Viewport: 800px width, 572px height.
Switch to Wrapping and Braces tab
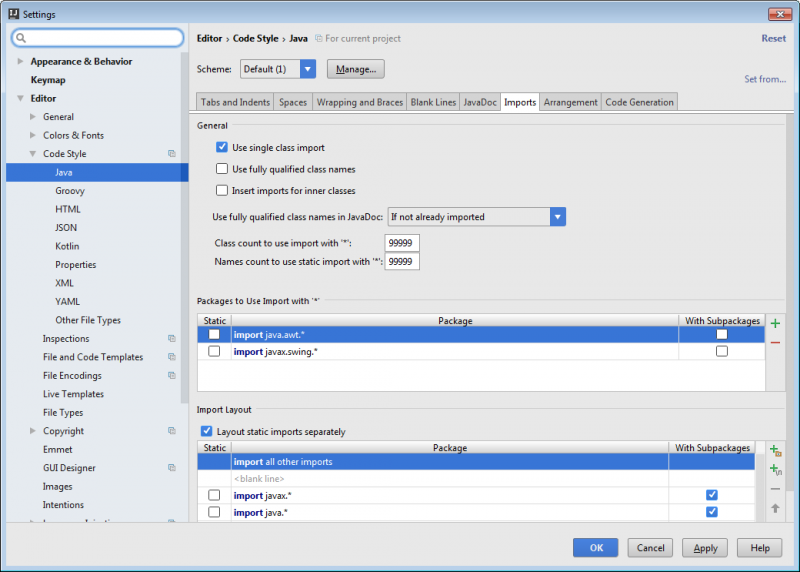[x=359, y=102]
